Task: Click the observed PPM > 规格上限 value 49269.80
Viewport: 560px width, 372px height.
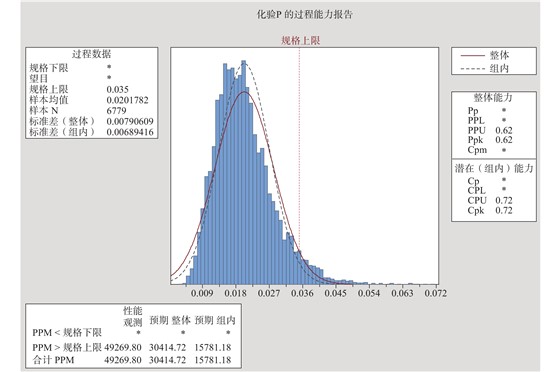Action: point(123,347)
